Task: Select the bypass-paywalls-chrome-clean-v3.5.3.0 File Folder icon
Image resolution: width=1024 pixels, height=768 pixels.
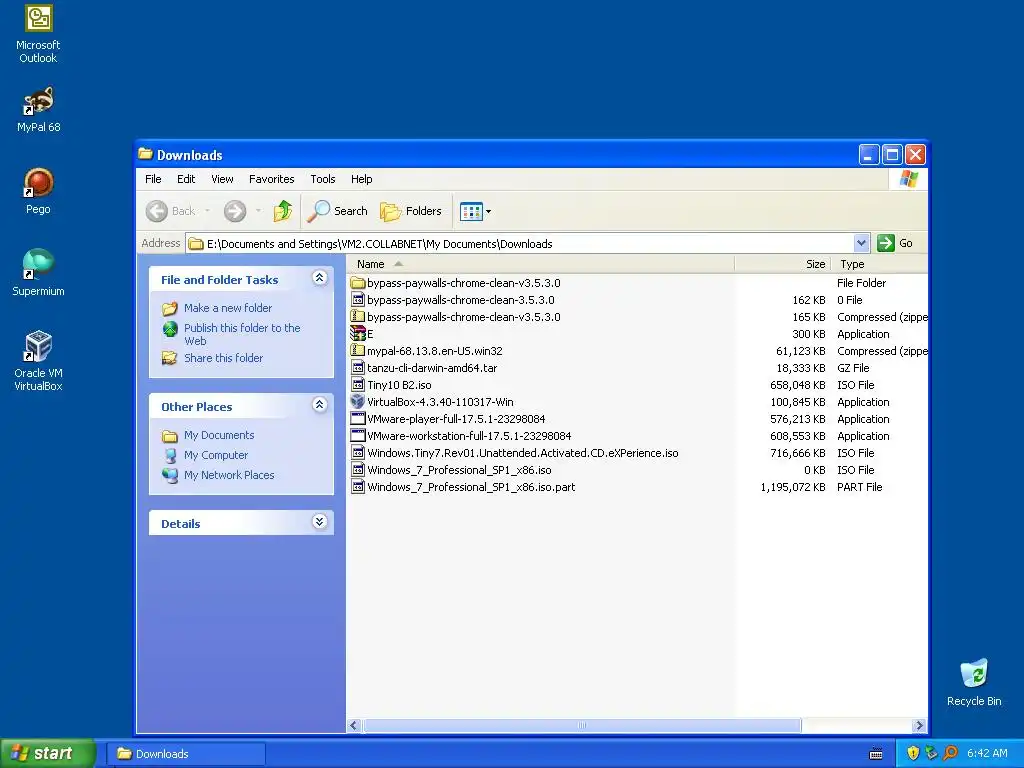Action: point(357,283)
